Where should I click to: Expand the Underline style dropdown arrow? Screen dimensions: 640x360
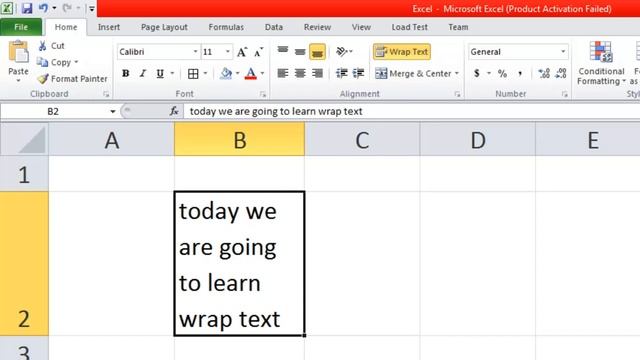click(x=172, y=73)
